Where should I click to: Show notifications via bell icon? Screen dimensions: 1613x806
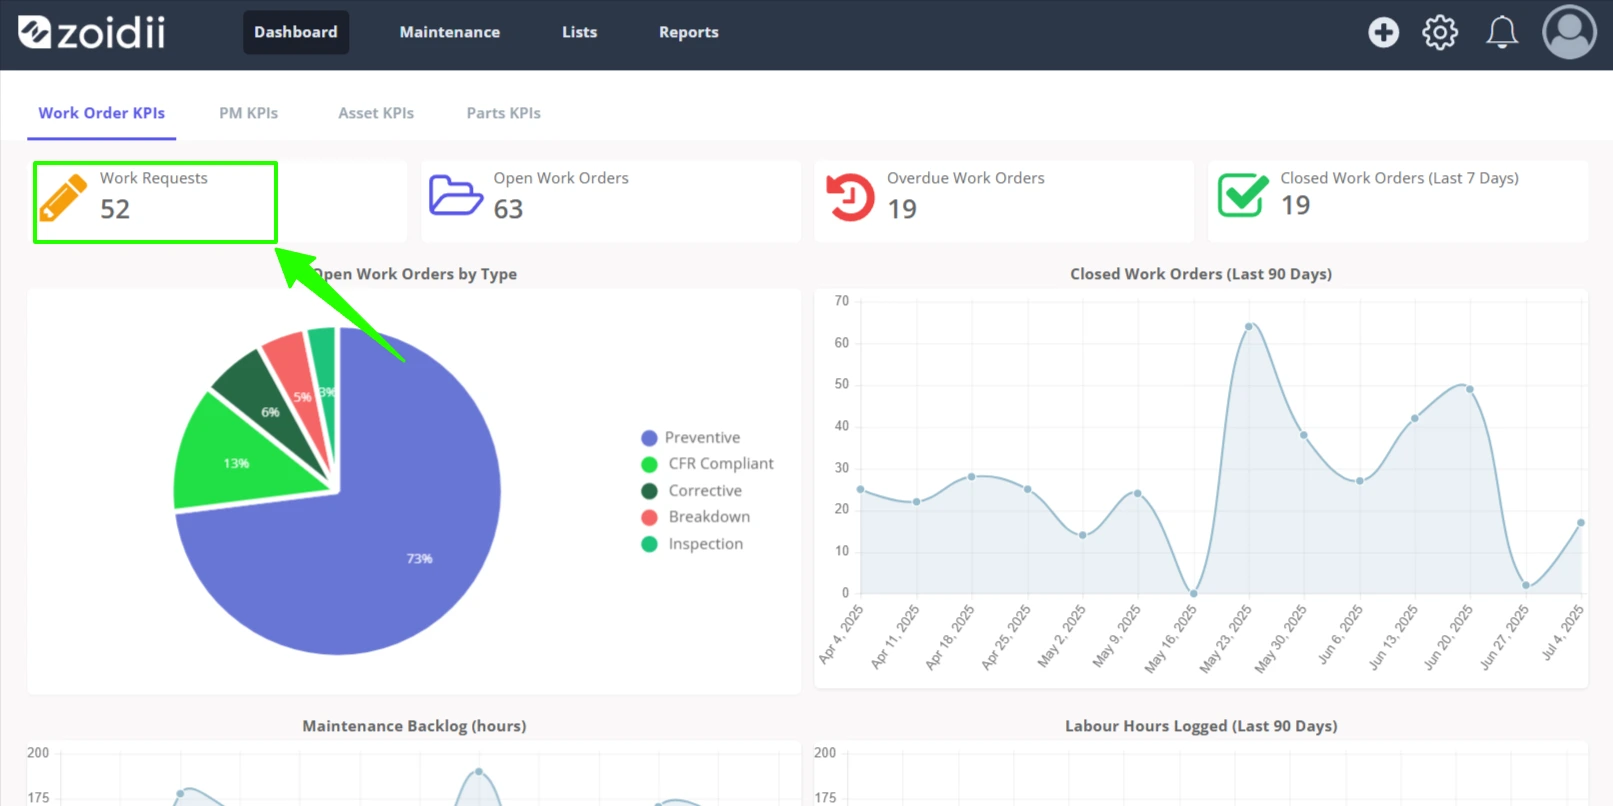1501,33
